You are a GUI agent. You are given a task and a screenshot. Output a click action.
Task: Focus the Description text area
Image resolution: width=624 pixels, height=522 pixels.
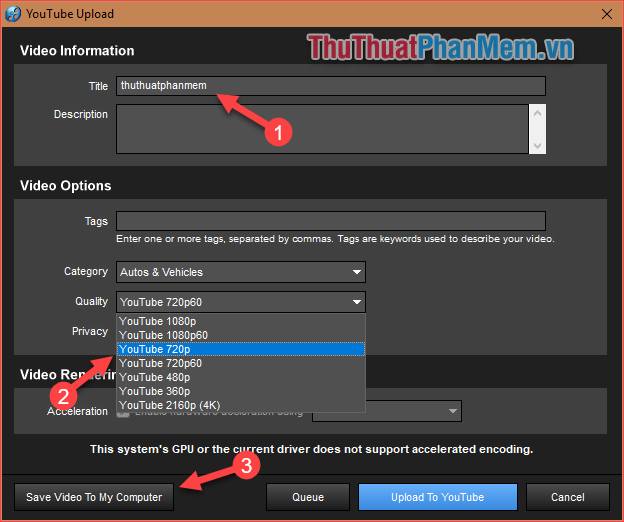(x=322, y=129)
